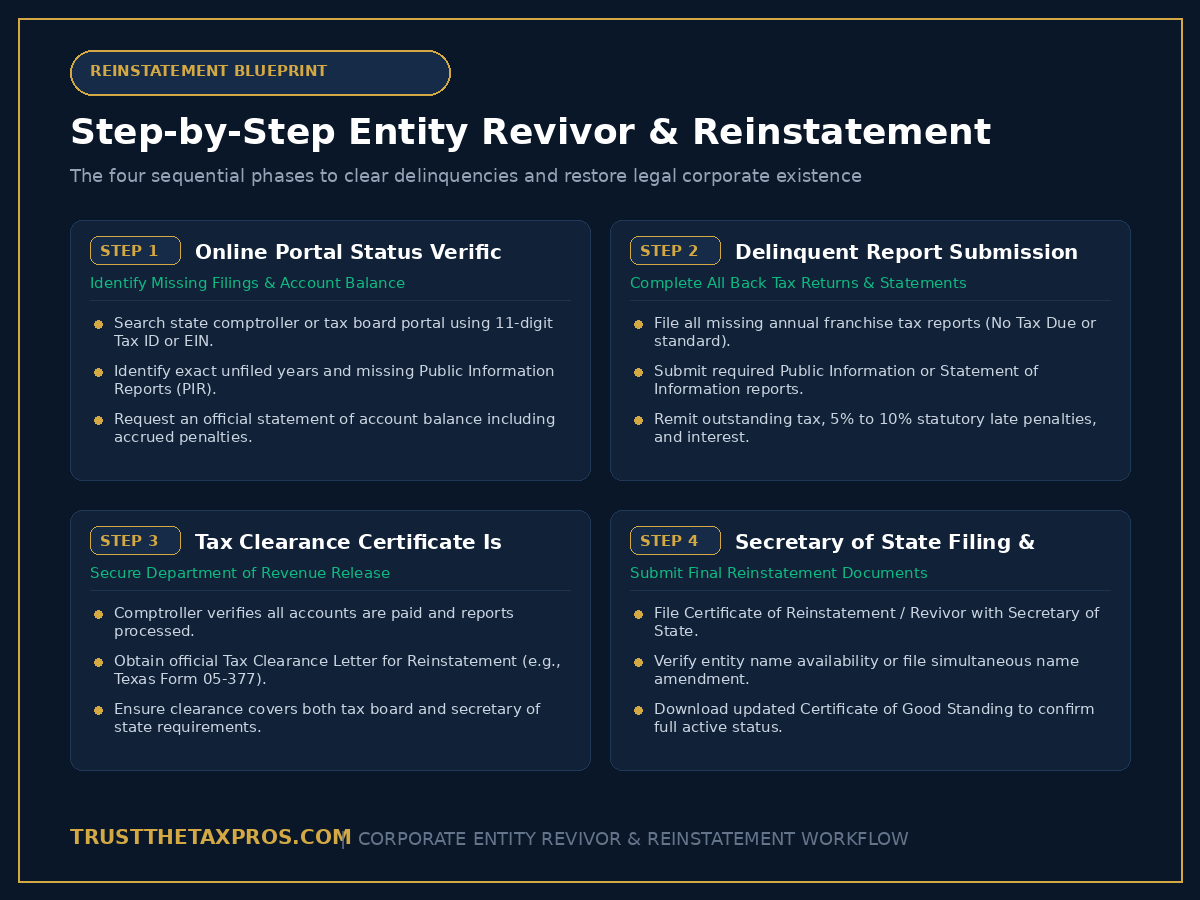Click the bullet about Tax Clearance Letter Form 05-377

[x=337, y=670]
